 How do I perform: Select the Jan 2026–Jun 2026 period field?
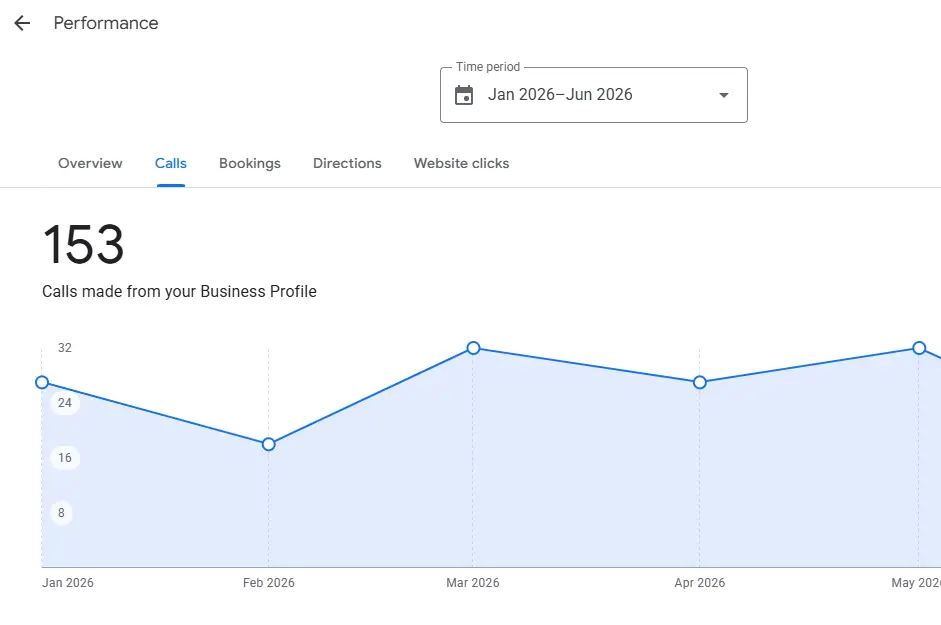click(594, 95)
